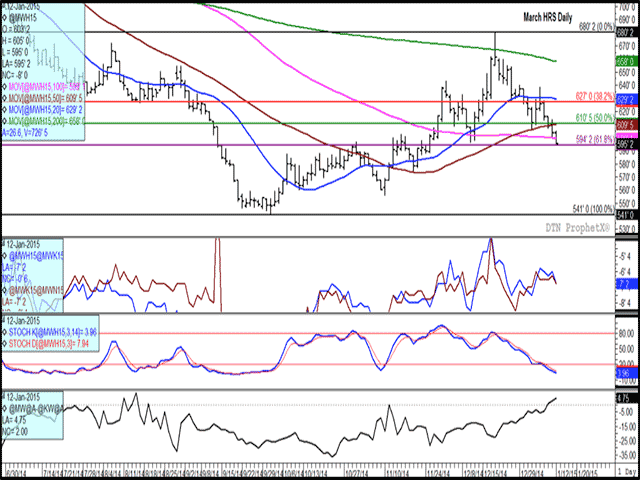This screenshot has width=640, height=480.
Task: Click the green "610'5 (50.0%)" retracement label
Action: coord(597,118)
